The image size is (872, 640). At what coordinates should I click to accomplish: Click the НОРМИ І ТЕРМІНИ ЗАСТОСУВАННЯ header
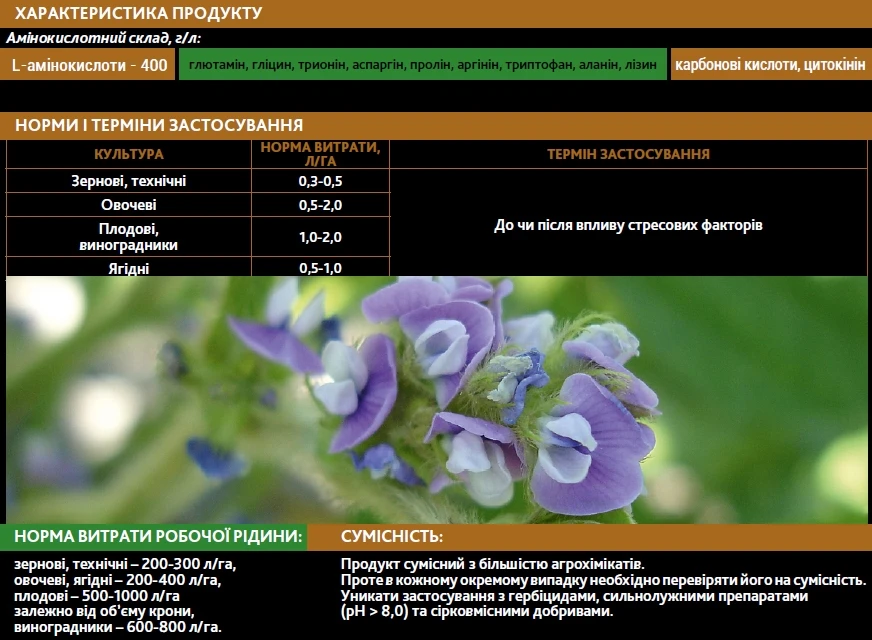pos(436,126)
